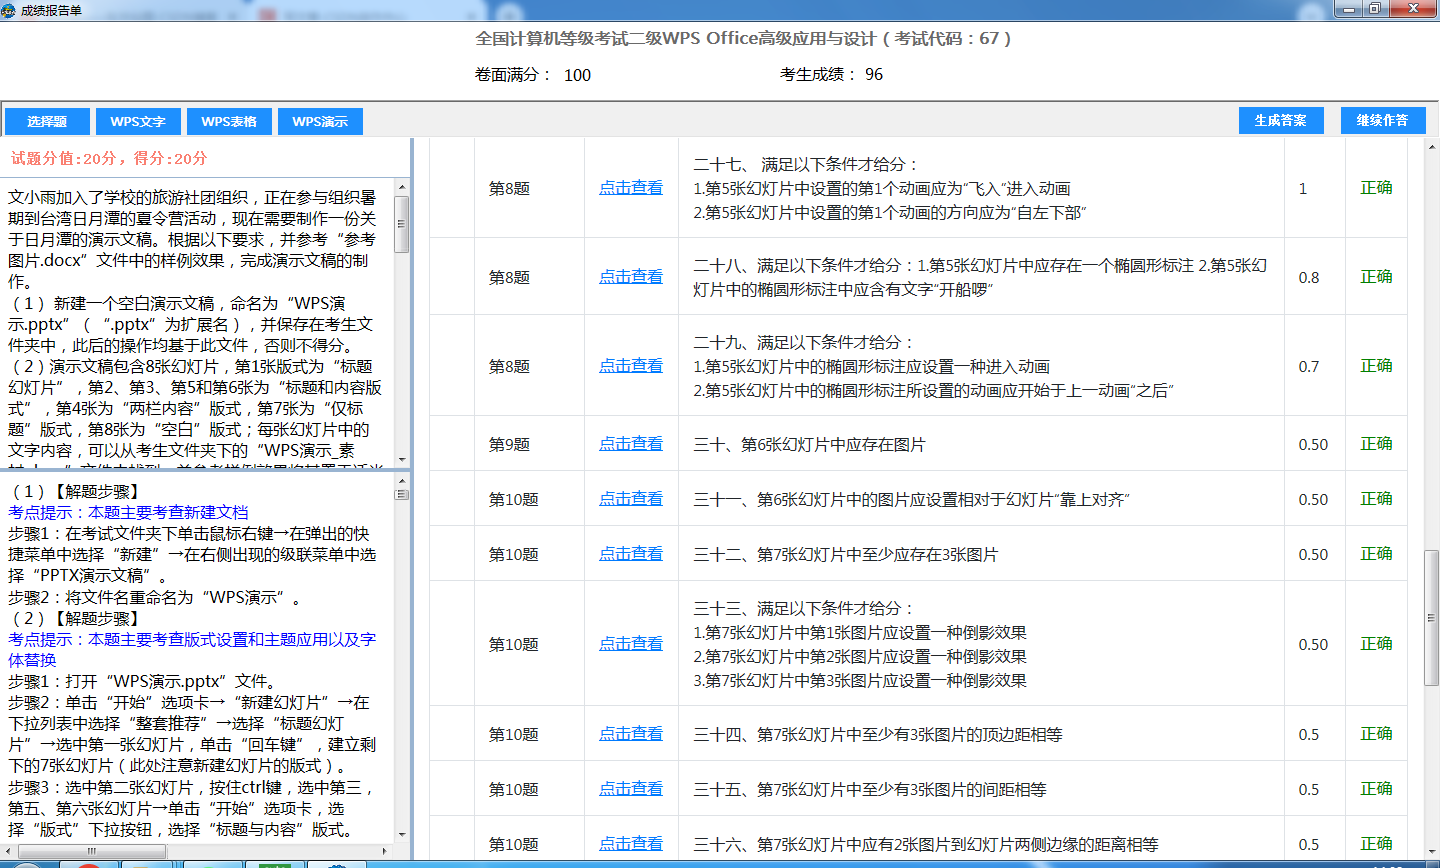Go to the WPS演示 tab
Screen dimensions: 1440x868
coord(320,121)
